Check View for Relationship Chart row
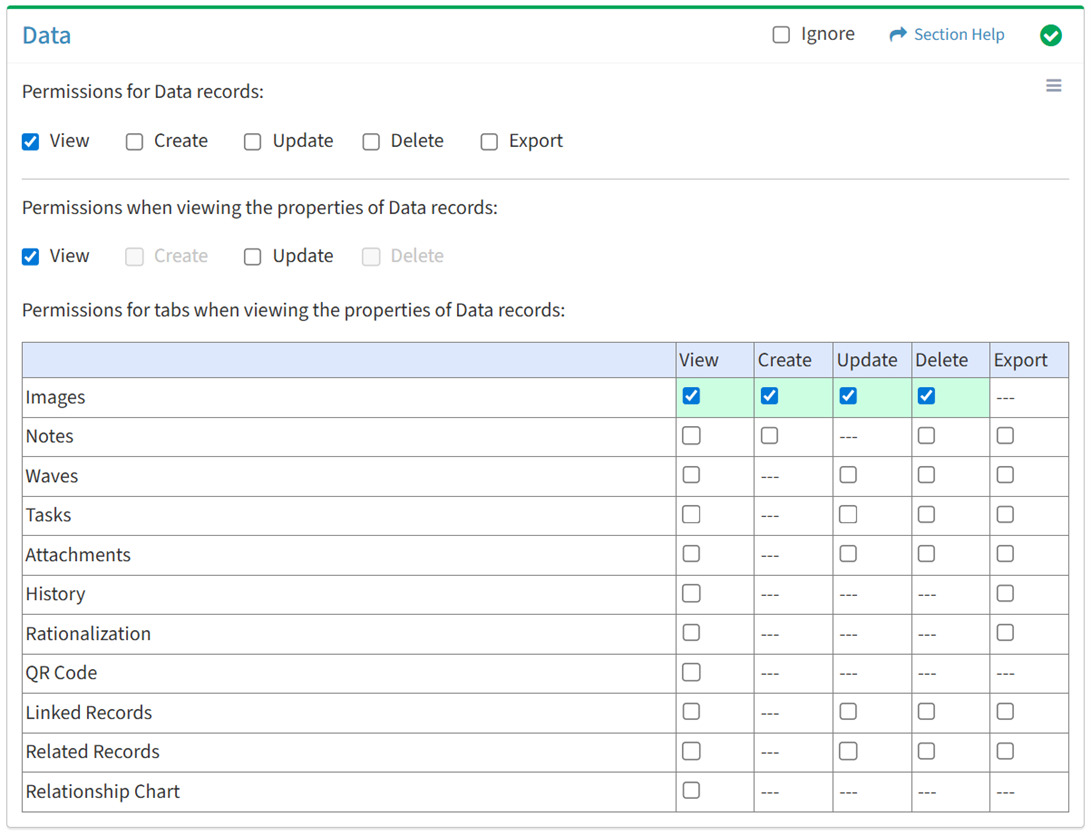This screenshot has height=836, width=1091. [x=691, y=791]
